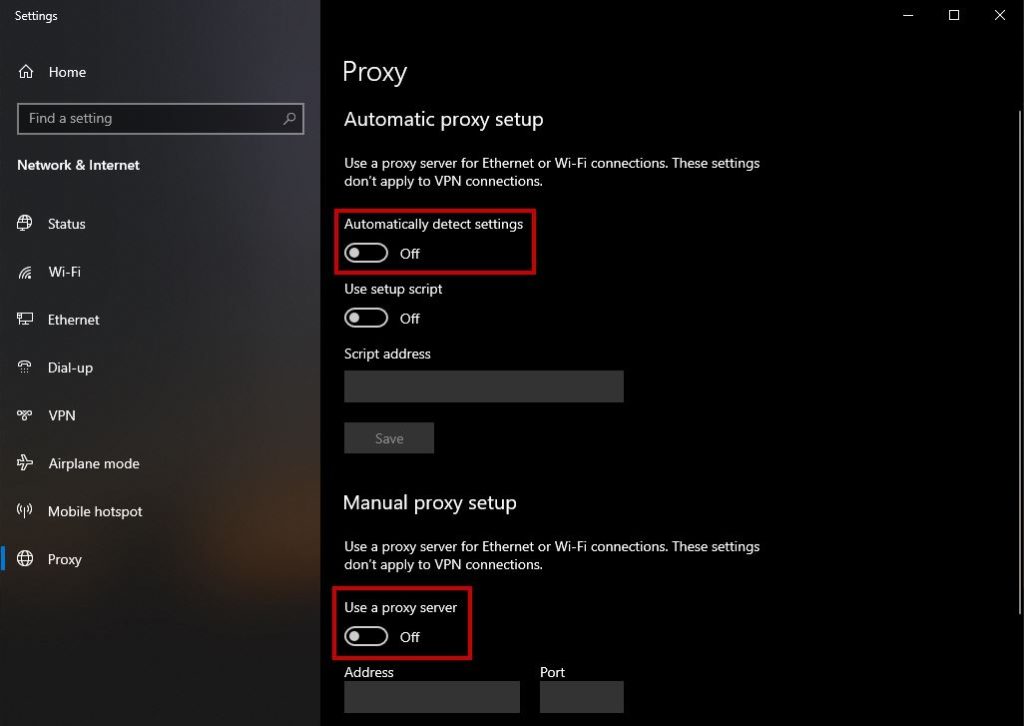Viewport: 1024px width, 726px height.
Task: Click the proxy Address field
Action: [x=431, y=697]
